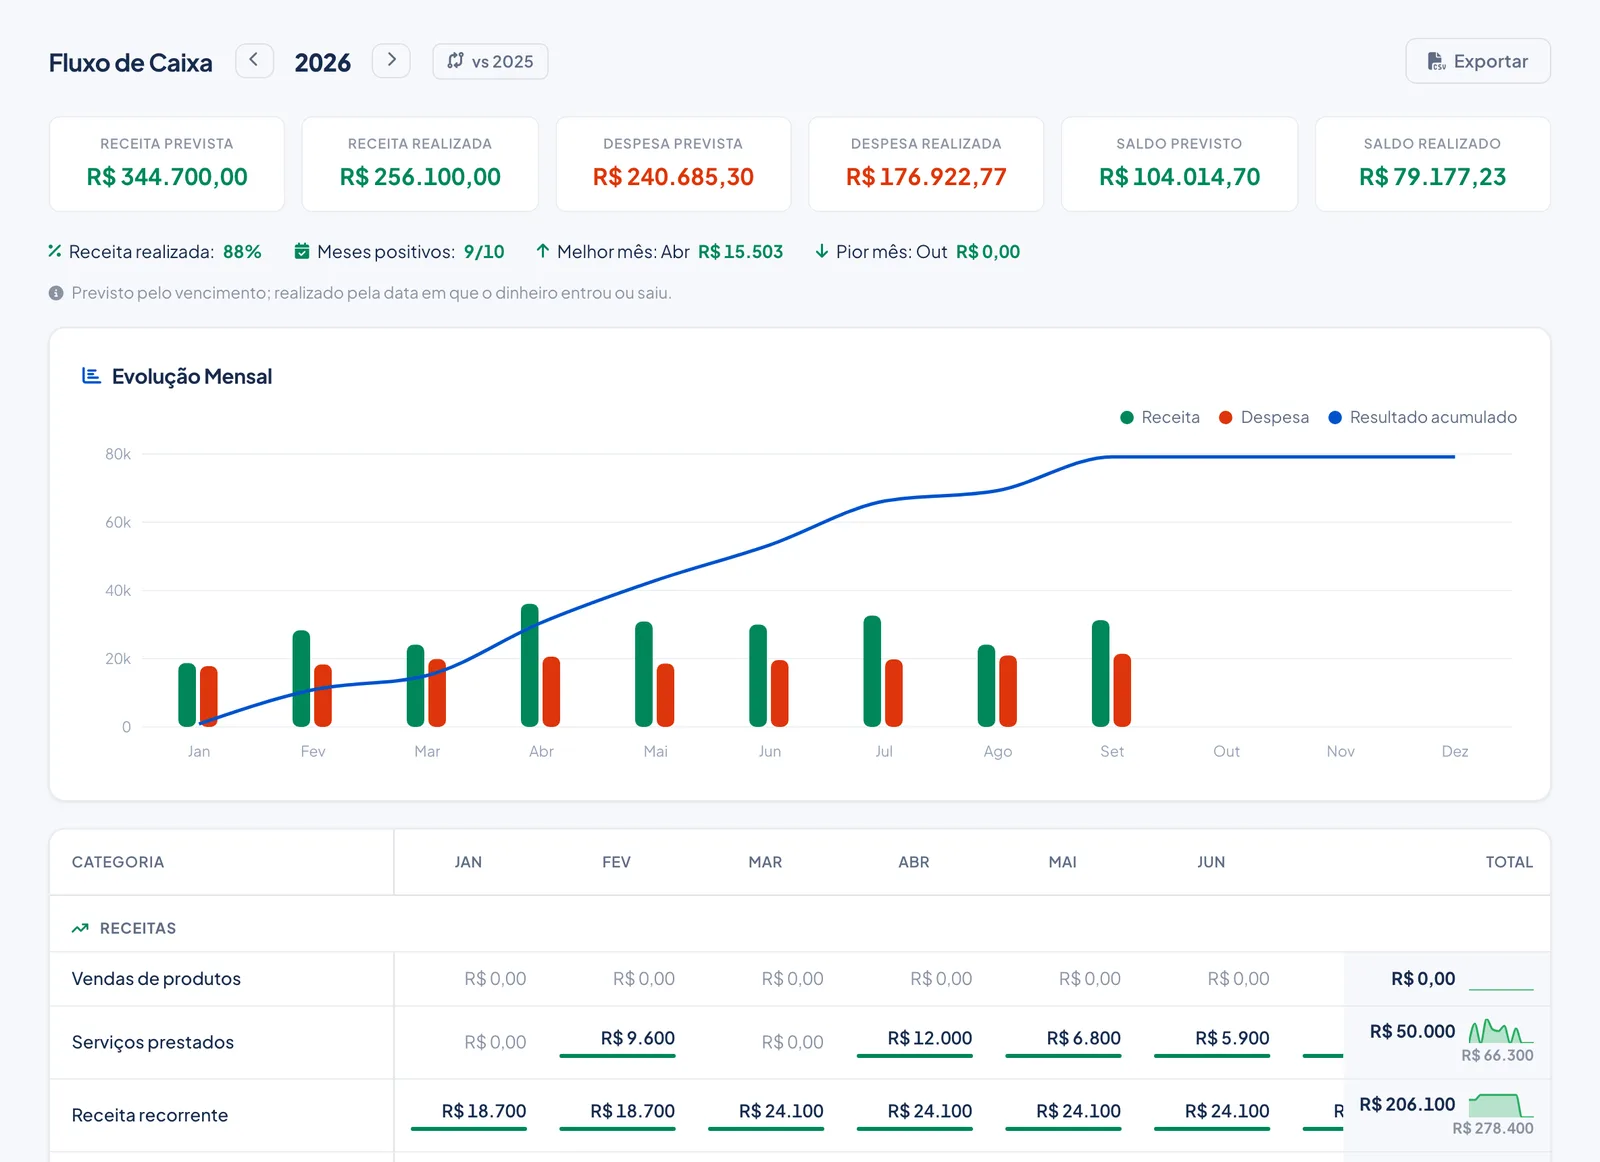Click the TOTAL column header
This screenshot has height=1162, width=1600.
coord(1509,862)
